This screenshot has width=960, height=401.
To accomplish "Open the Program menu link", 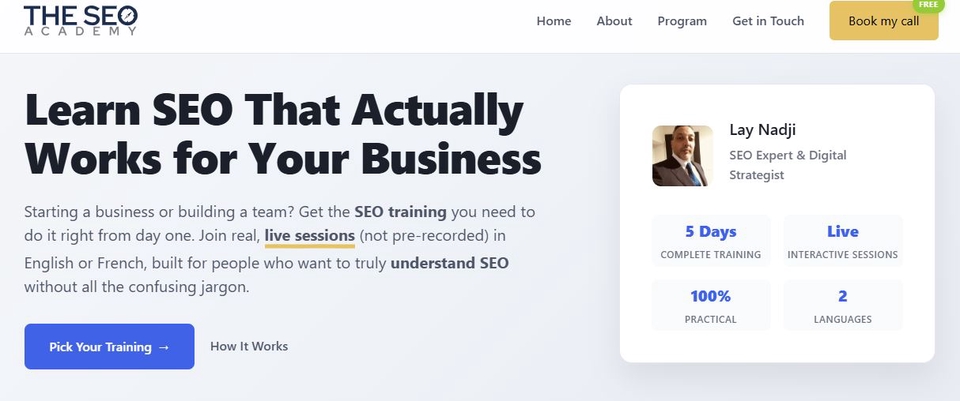I will point(682,21).
